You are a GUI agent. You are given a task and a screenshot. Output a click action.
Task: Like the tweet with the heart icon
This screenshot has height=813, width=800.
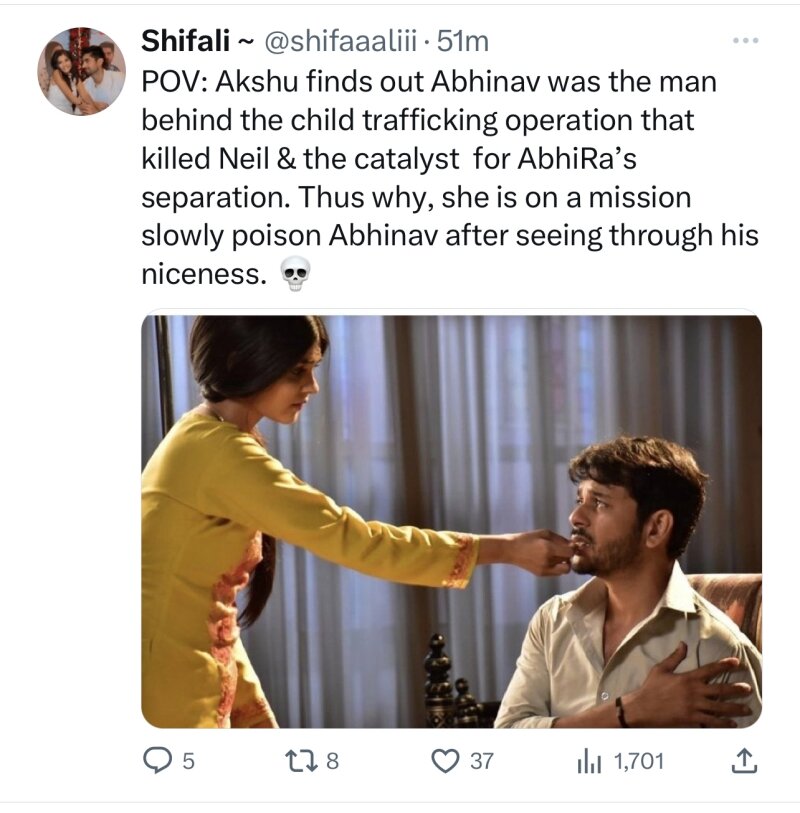coord(444,761)
